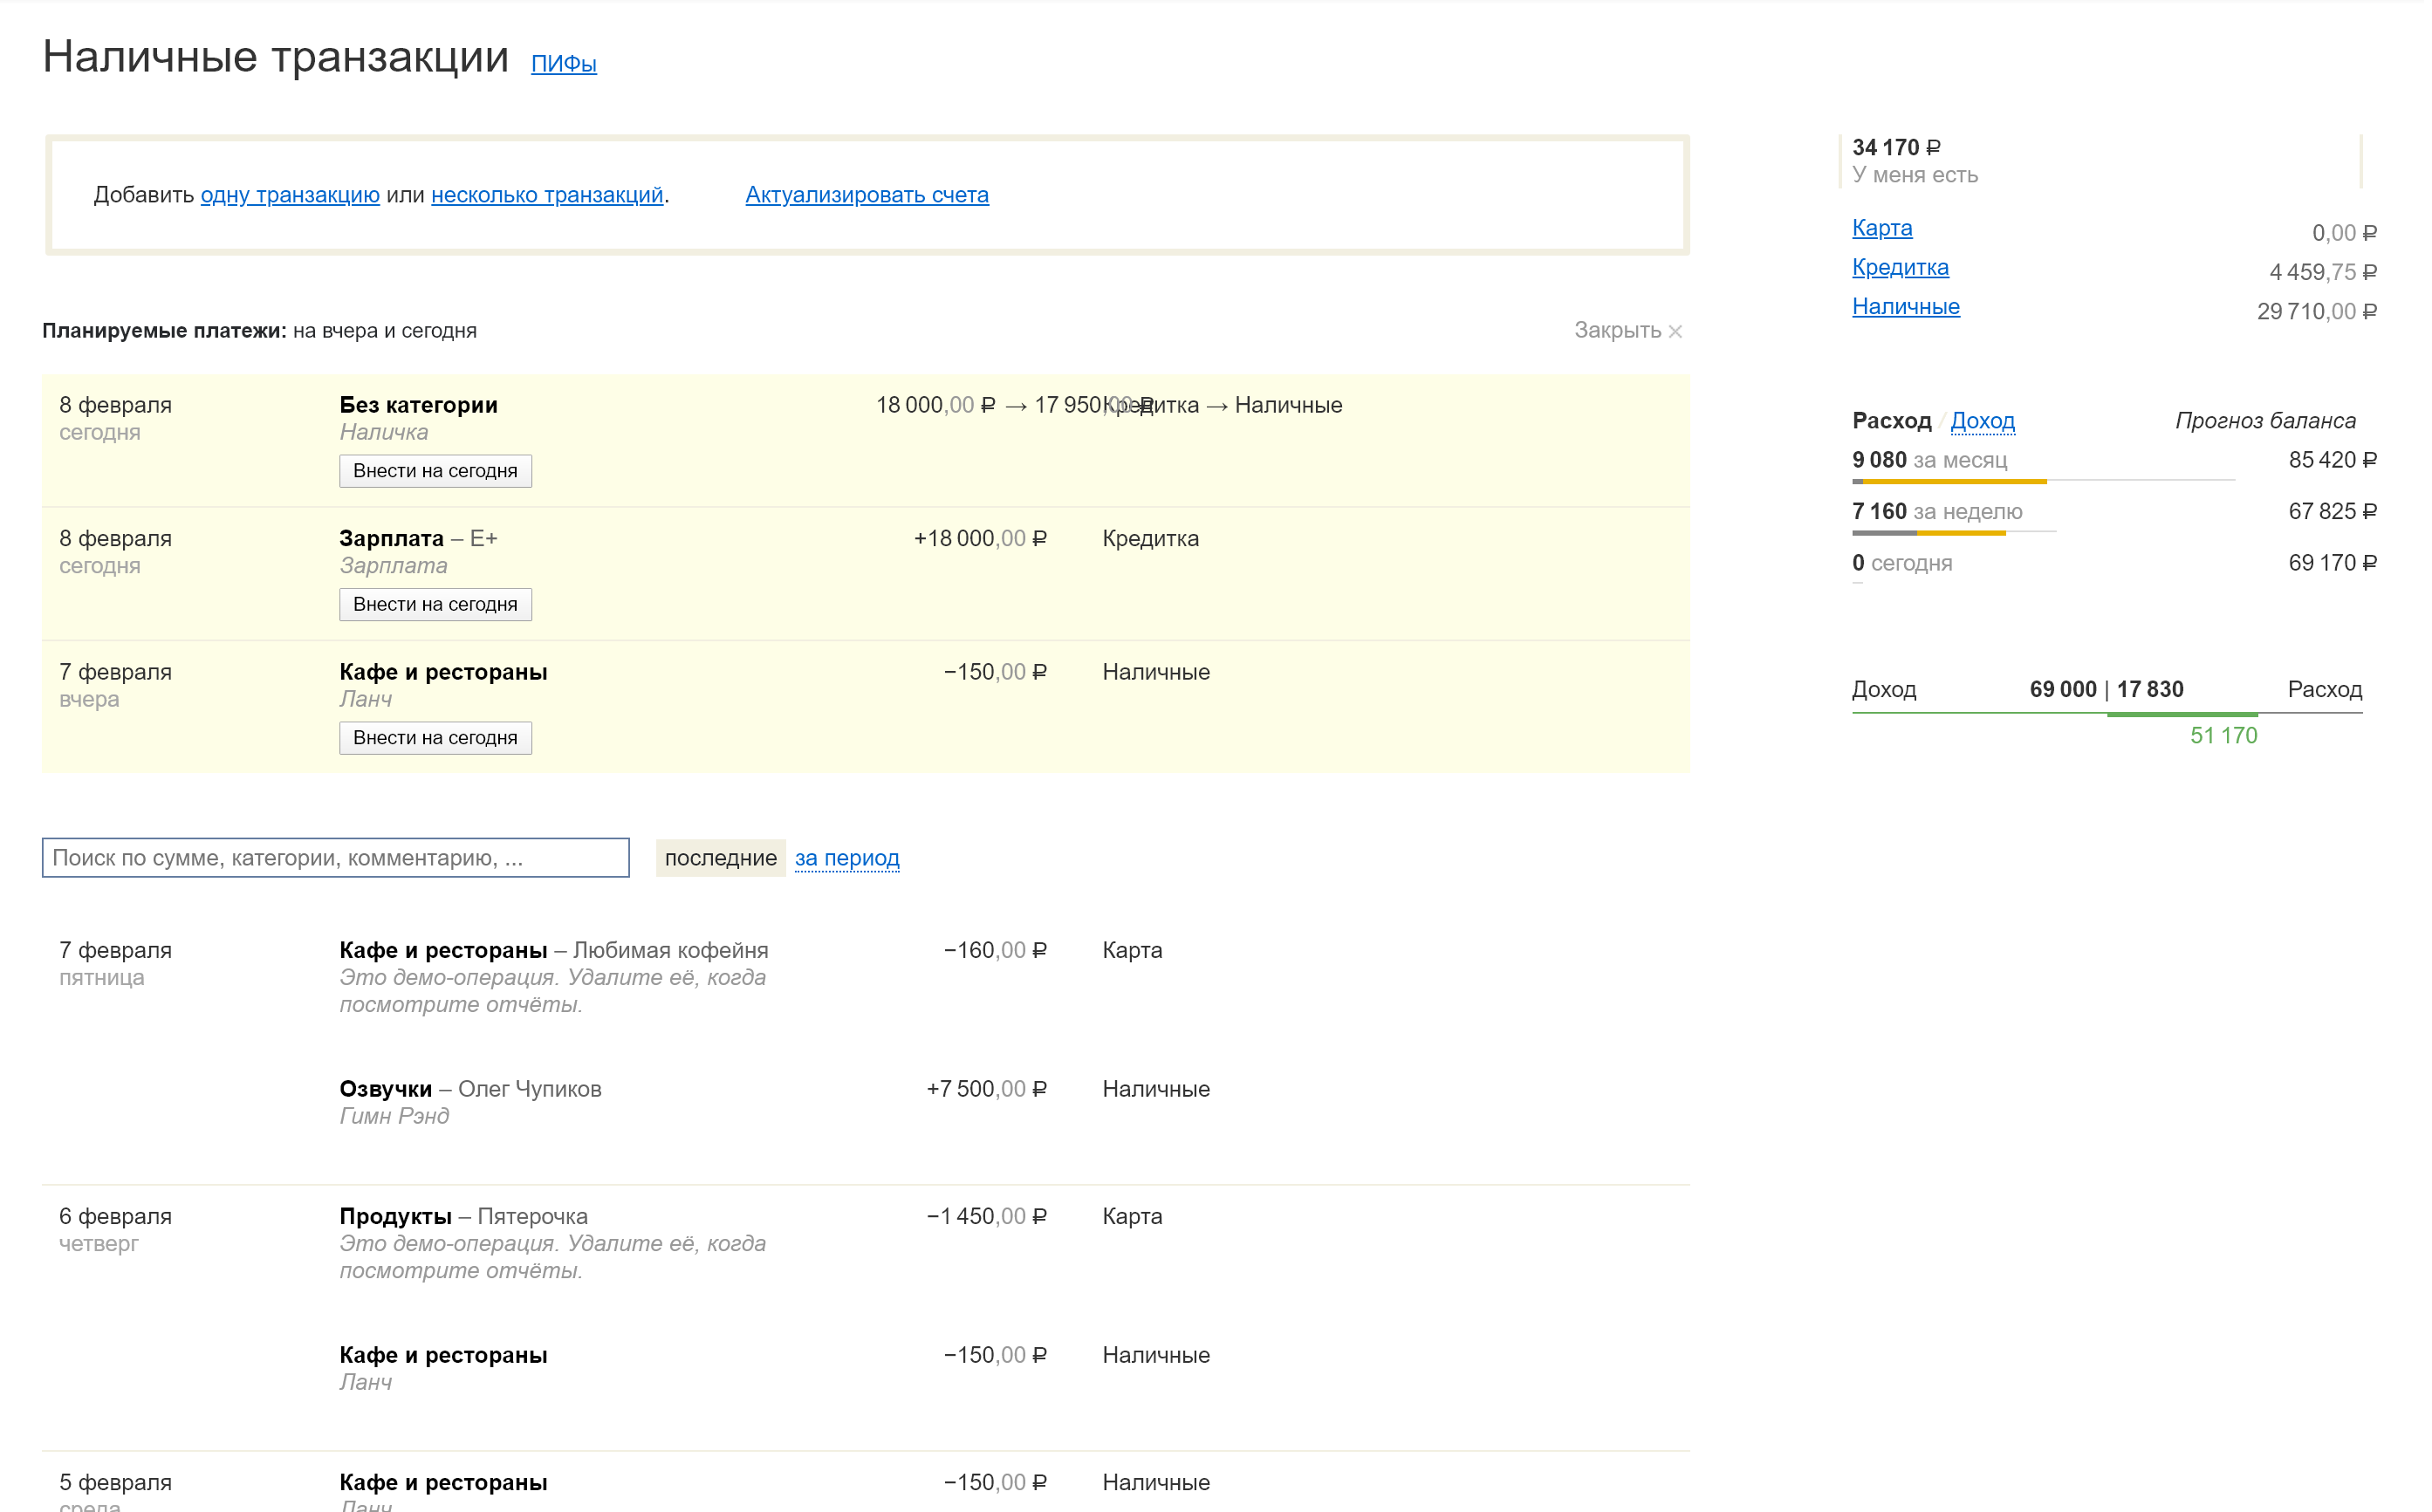Image resolution: width=2432 pixels, height=1512 pixels.
Task: Open Продукты Пятерочка transaction row
Action: coord(463,1217)
